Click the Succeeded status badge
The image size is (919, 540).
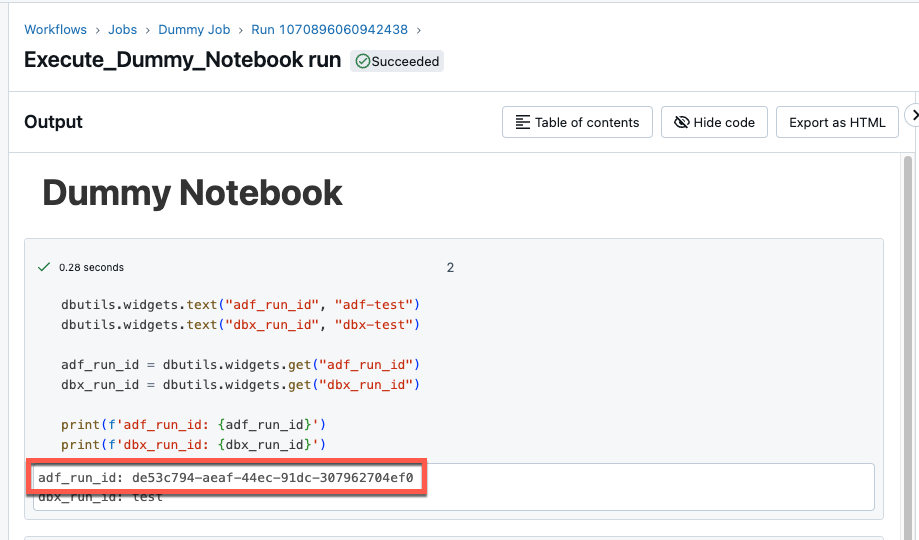click(x=397, y=61)
